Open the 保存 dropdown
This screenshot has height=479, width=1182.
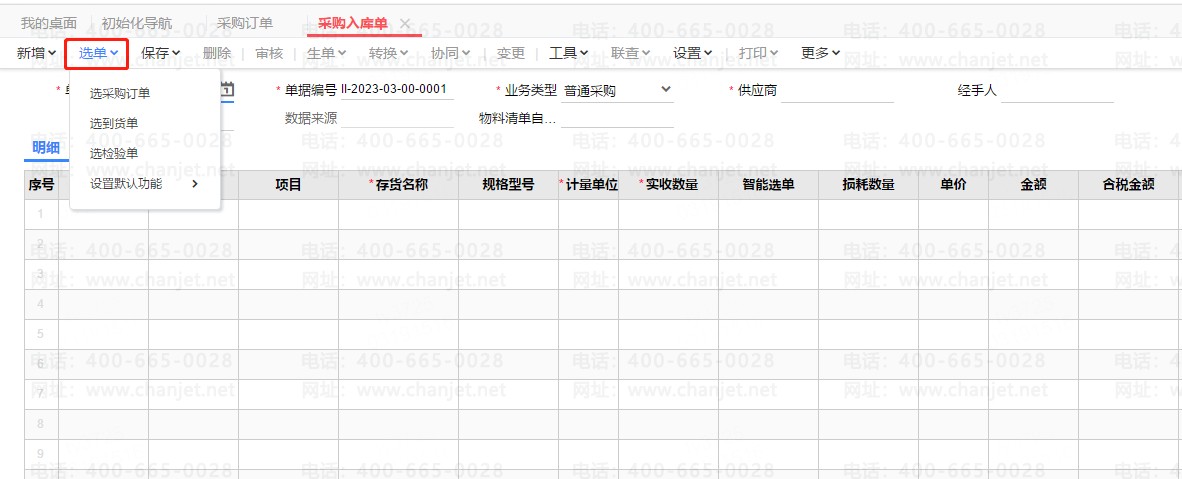(161, 53)
